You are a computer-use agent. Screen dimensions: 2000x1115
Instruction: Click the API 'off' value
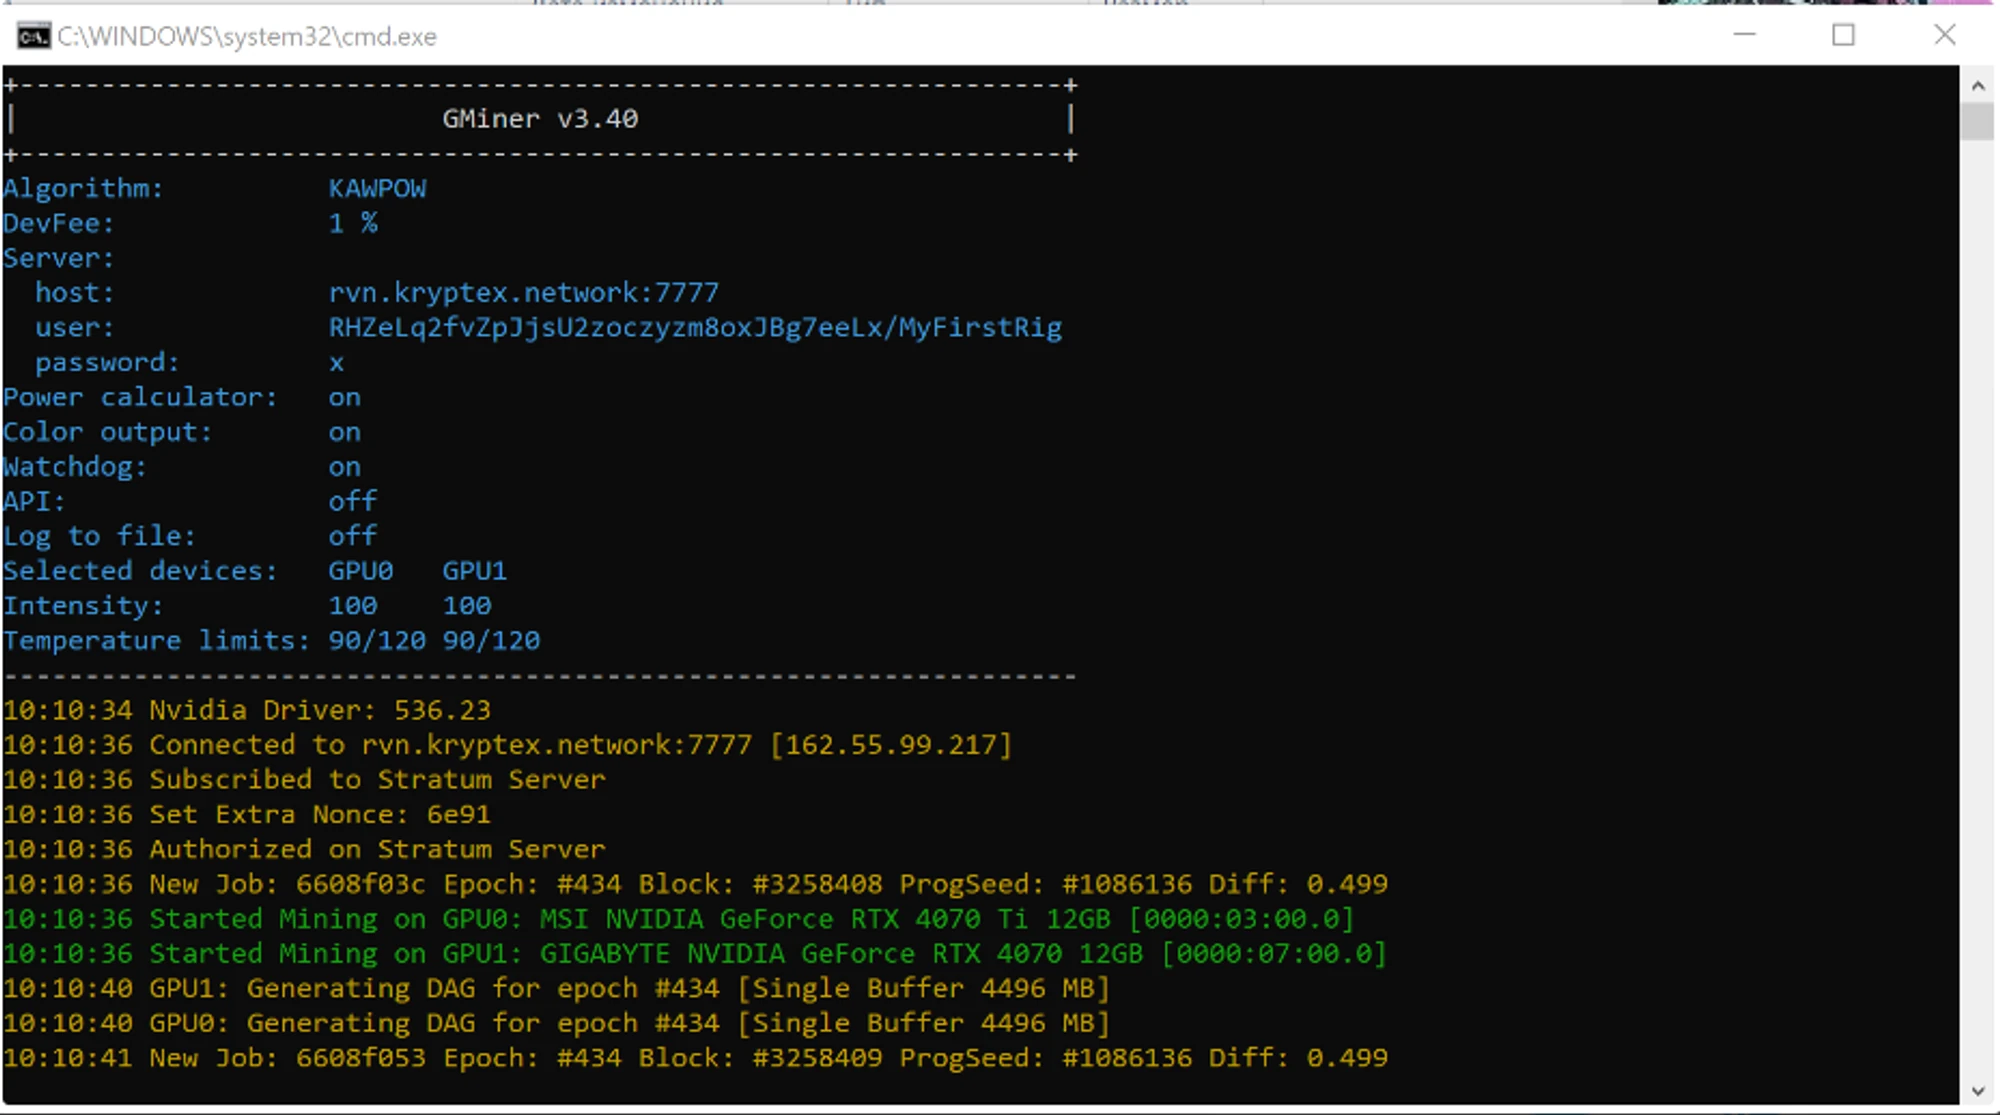coord(352,501)
